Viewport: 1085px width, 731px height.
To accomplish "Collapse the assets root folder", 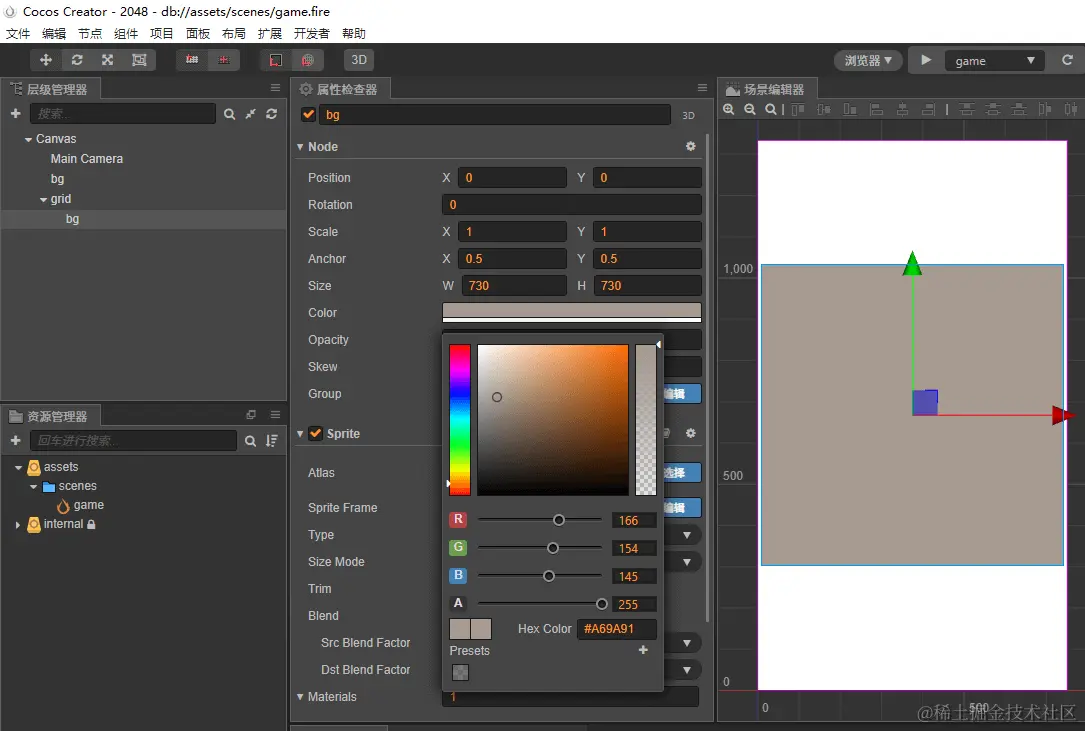I will pyautogui.click(x=19, y=467).
